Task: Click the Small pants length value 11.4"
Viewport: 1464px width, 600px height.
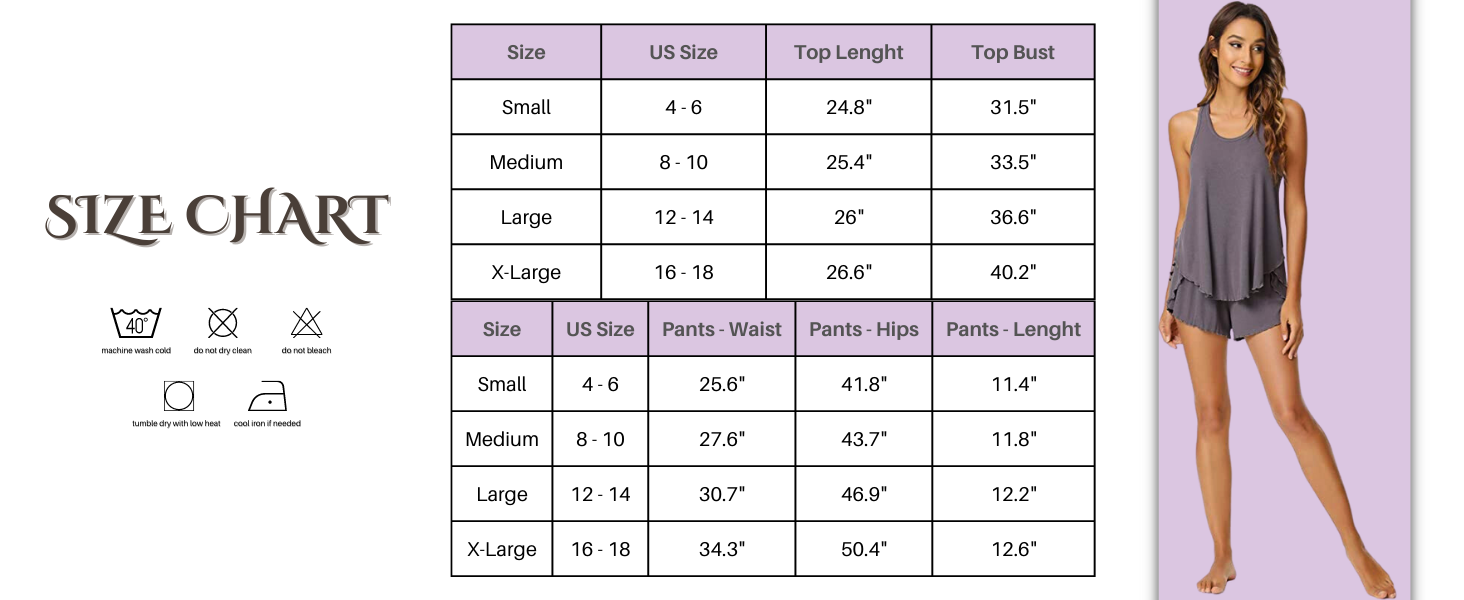Action: point(1013,384)
